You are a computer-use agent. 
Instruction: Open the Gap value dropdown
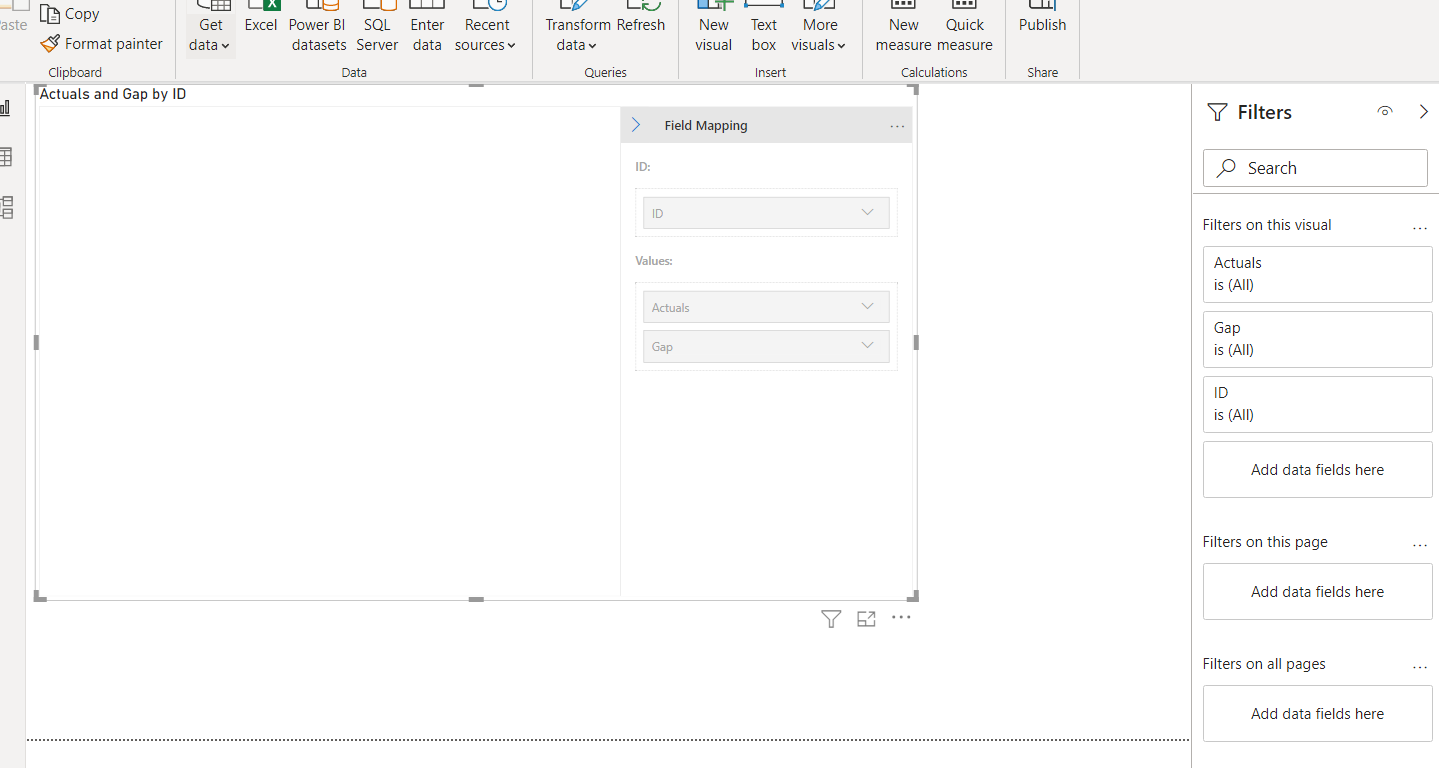click(766, 346)
